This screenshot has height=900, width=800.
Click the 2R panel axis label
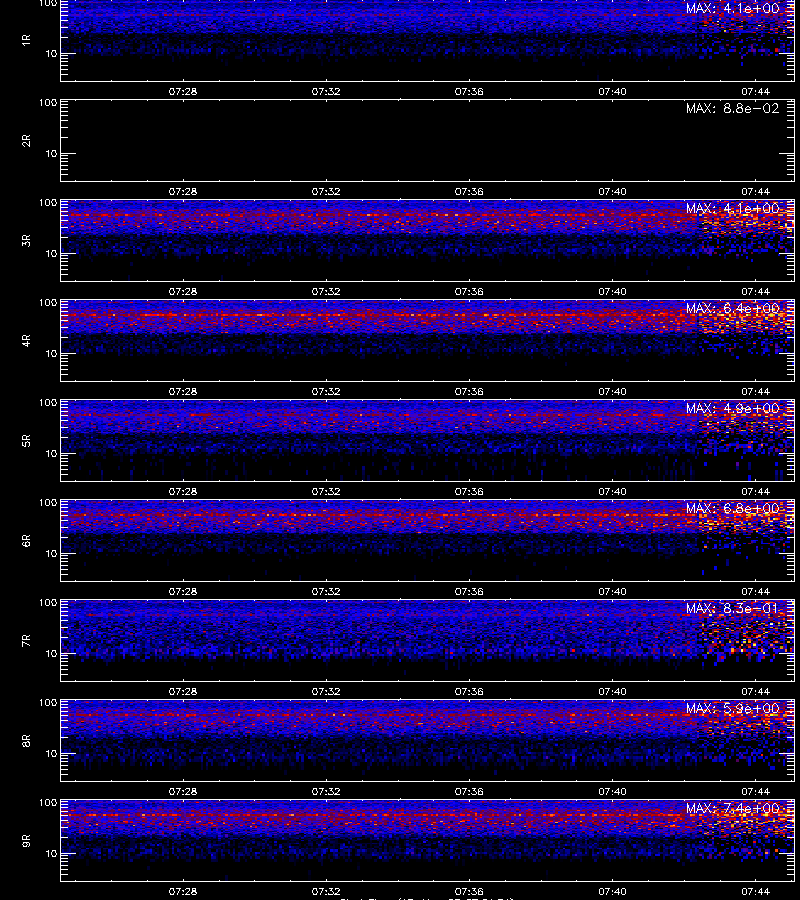click(26, 141)
